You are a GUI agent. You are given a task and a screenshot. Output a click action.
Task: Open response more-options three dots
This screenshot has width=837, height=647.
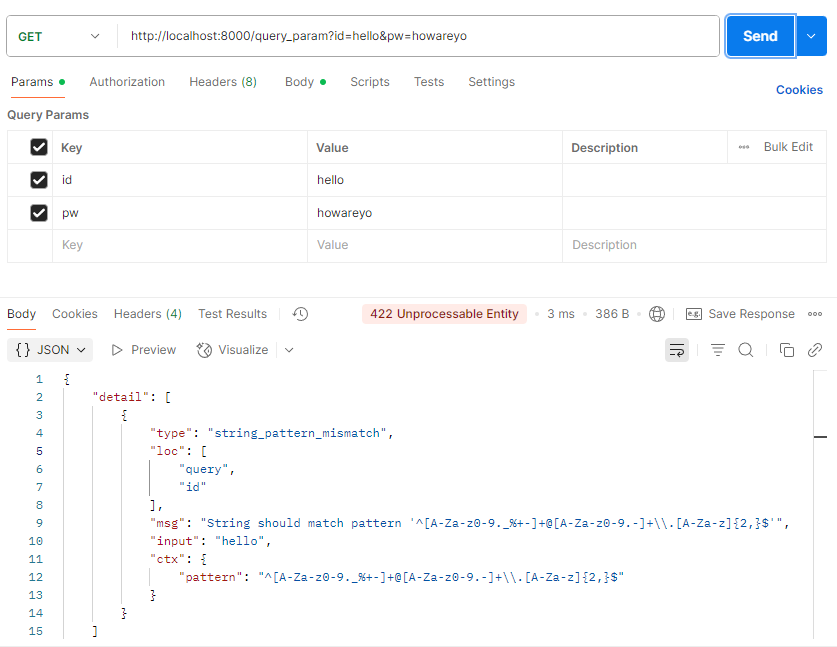click(x=815, y=314)
